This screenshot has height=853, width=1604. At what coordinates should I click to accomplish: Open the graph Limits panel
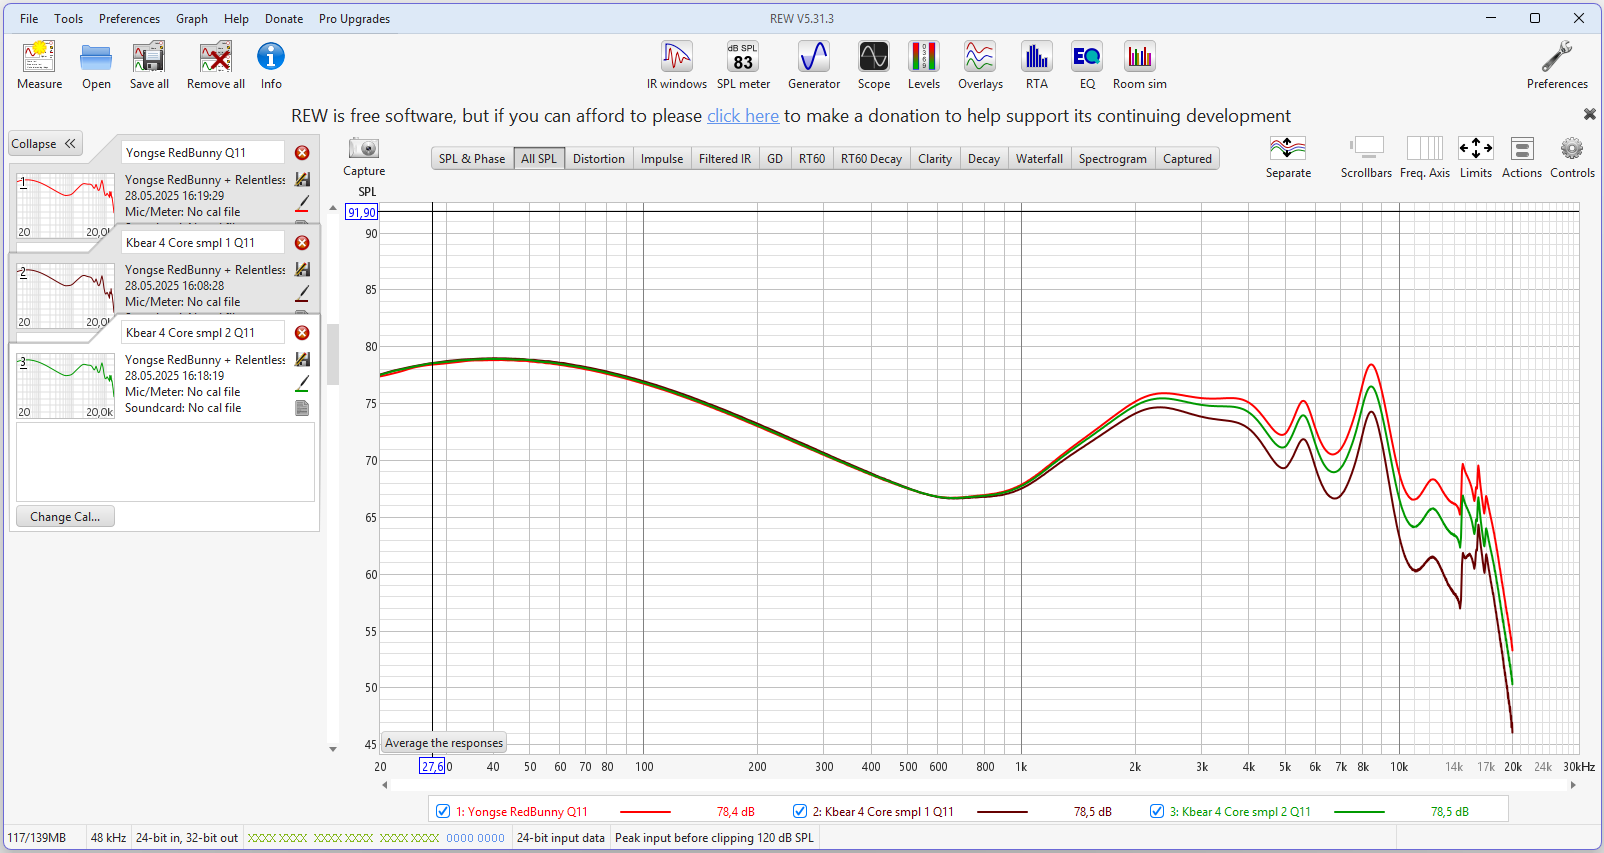1475,157
